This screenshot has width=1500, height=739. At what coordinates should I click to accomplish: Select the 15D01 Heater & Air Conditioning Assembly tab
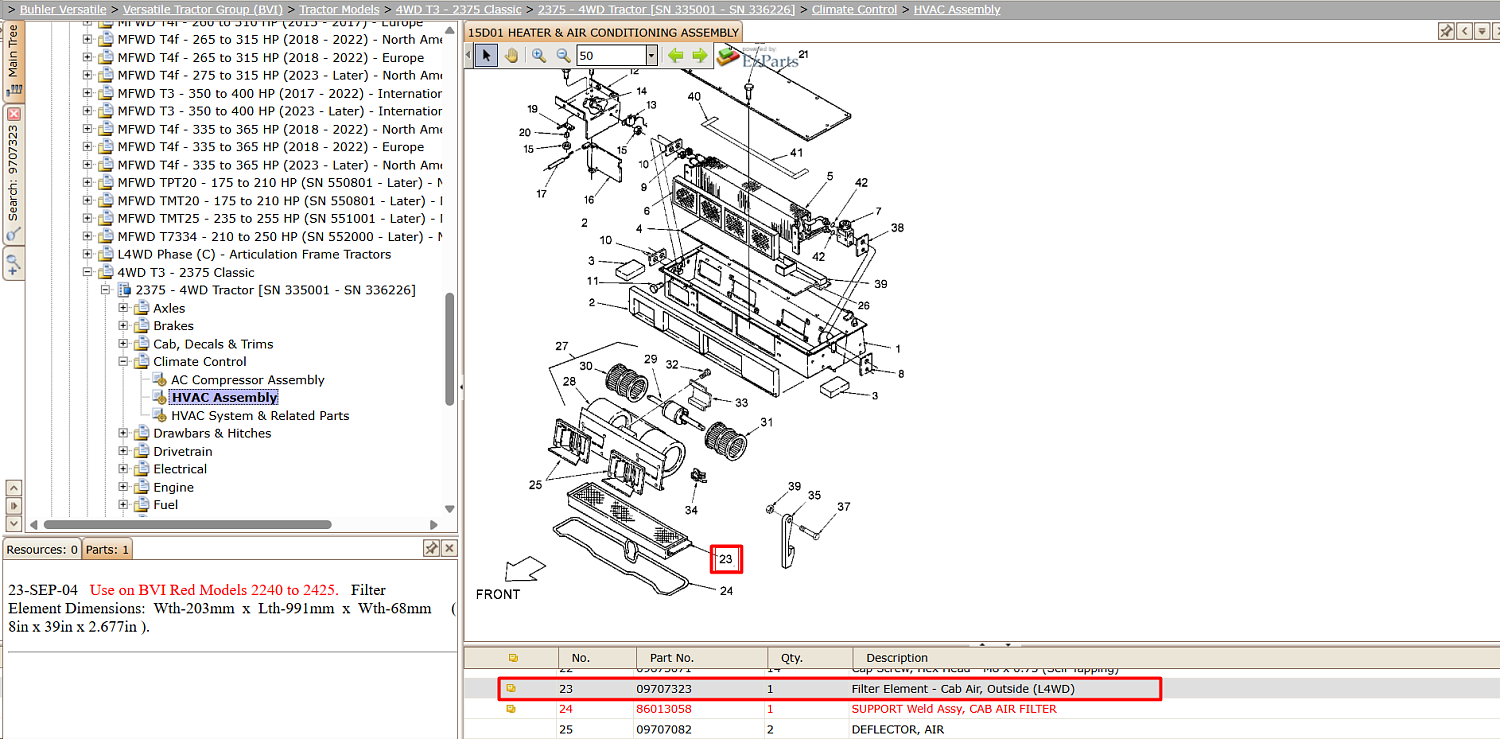click(x=603, y=33)
